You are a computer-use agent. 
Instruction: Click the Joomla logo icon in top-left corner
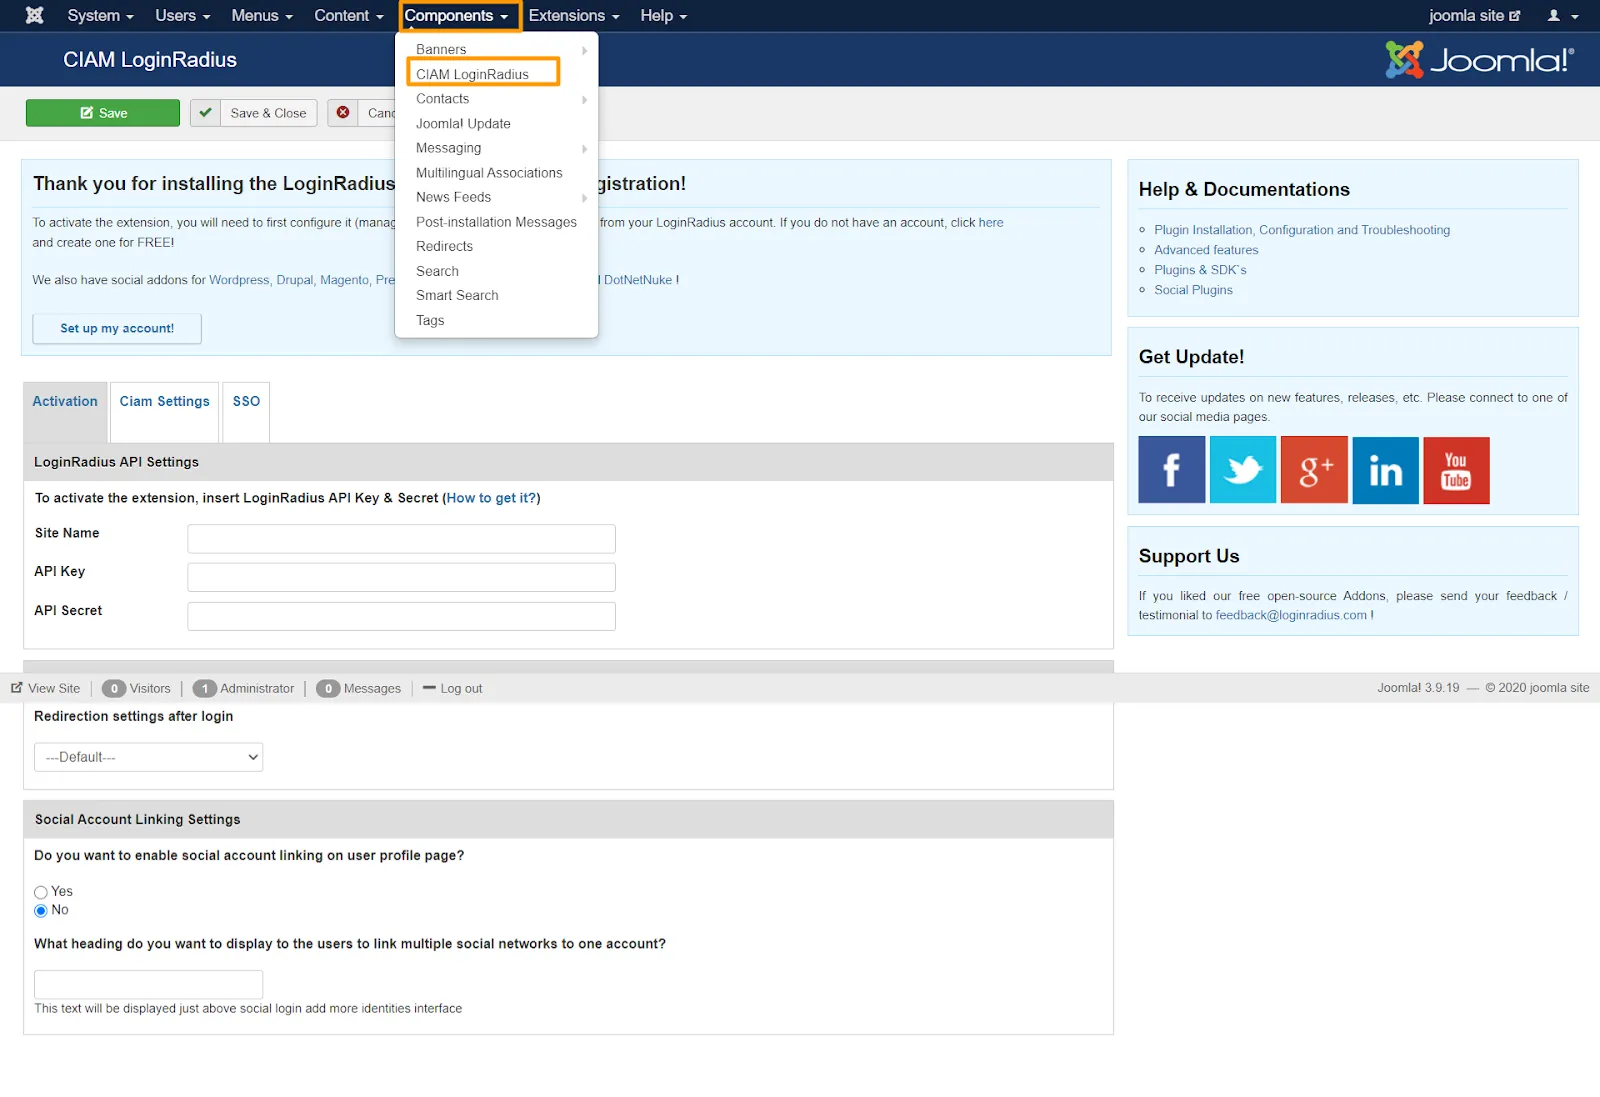tap(34, 15)
